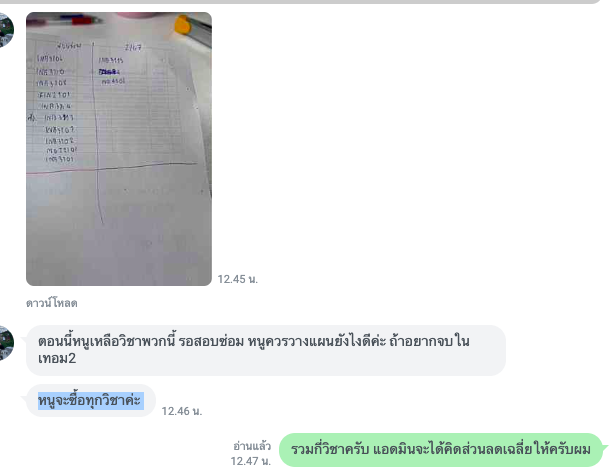Screen dimensions: 616x470
Task: Click the word เทอม2 in the message
Action: (57, 358)
